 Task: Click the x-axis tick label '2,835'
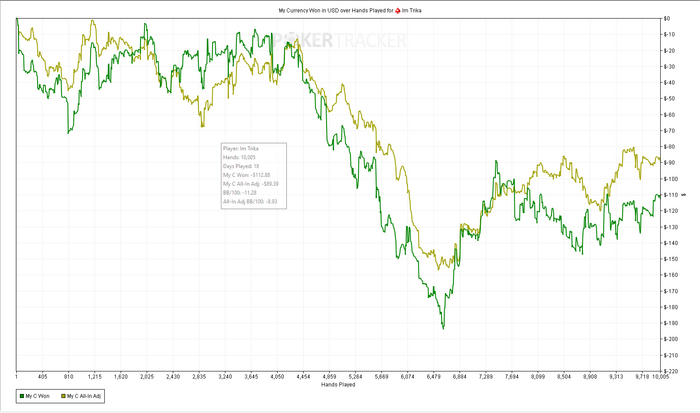coord(199,377)
